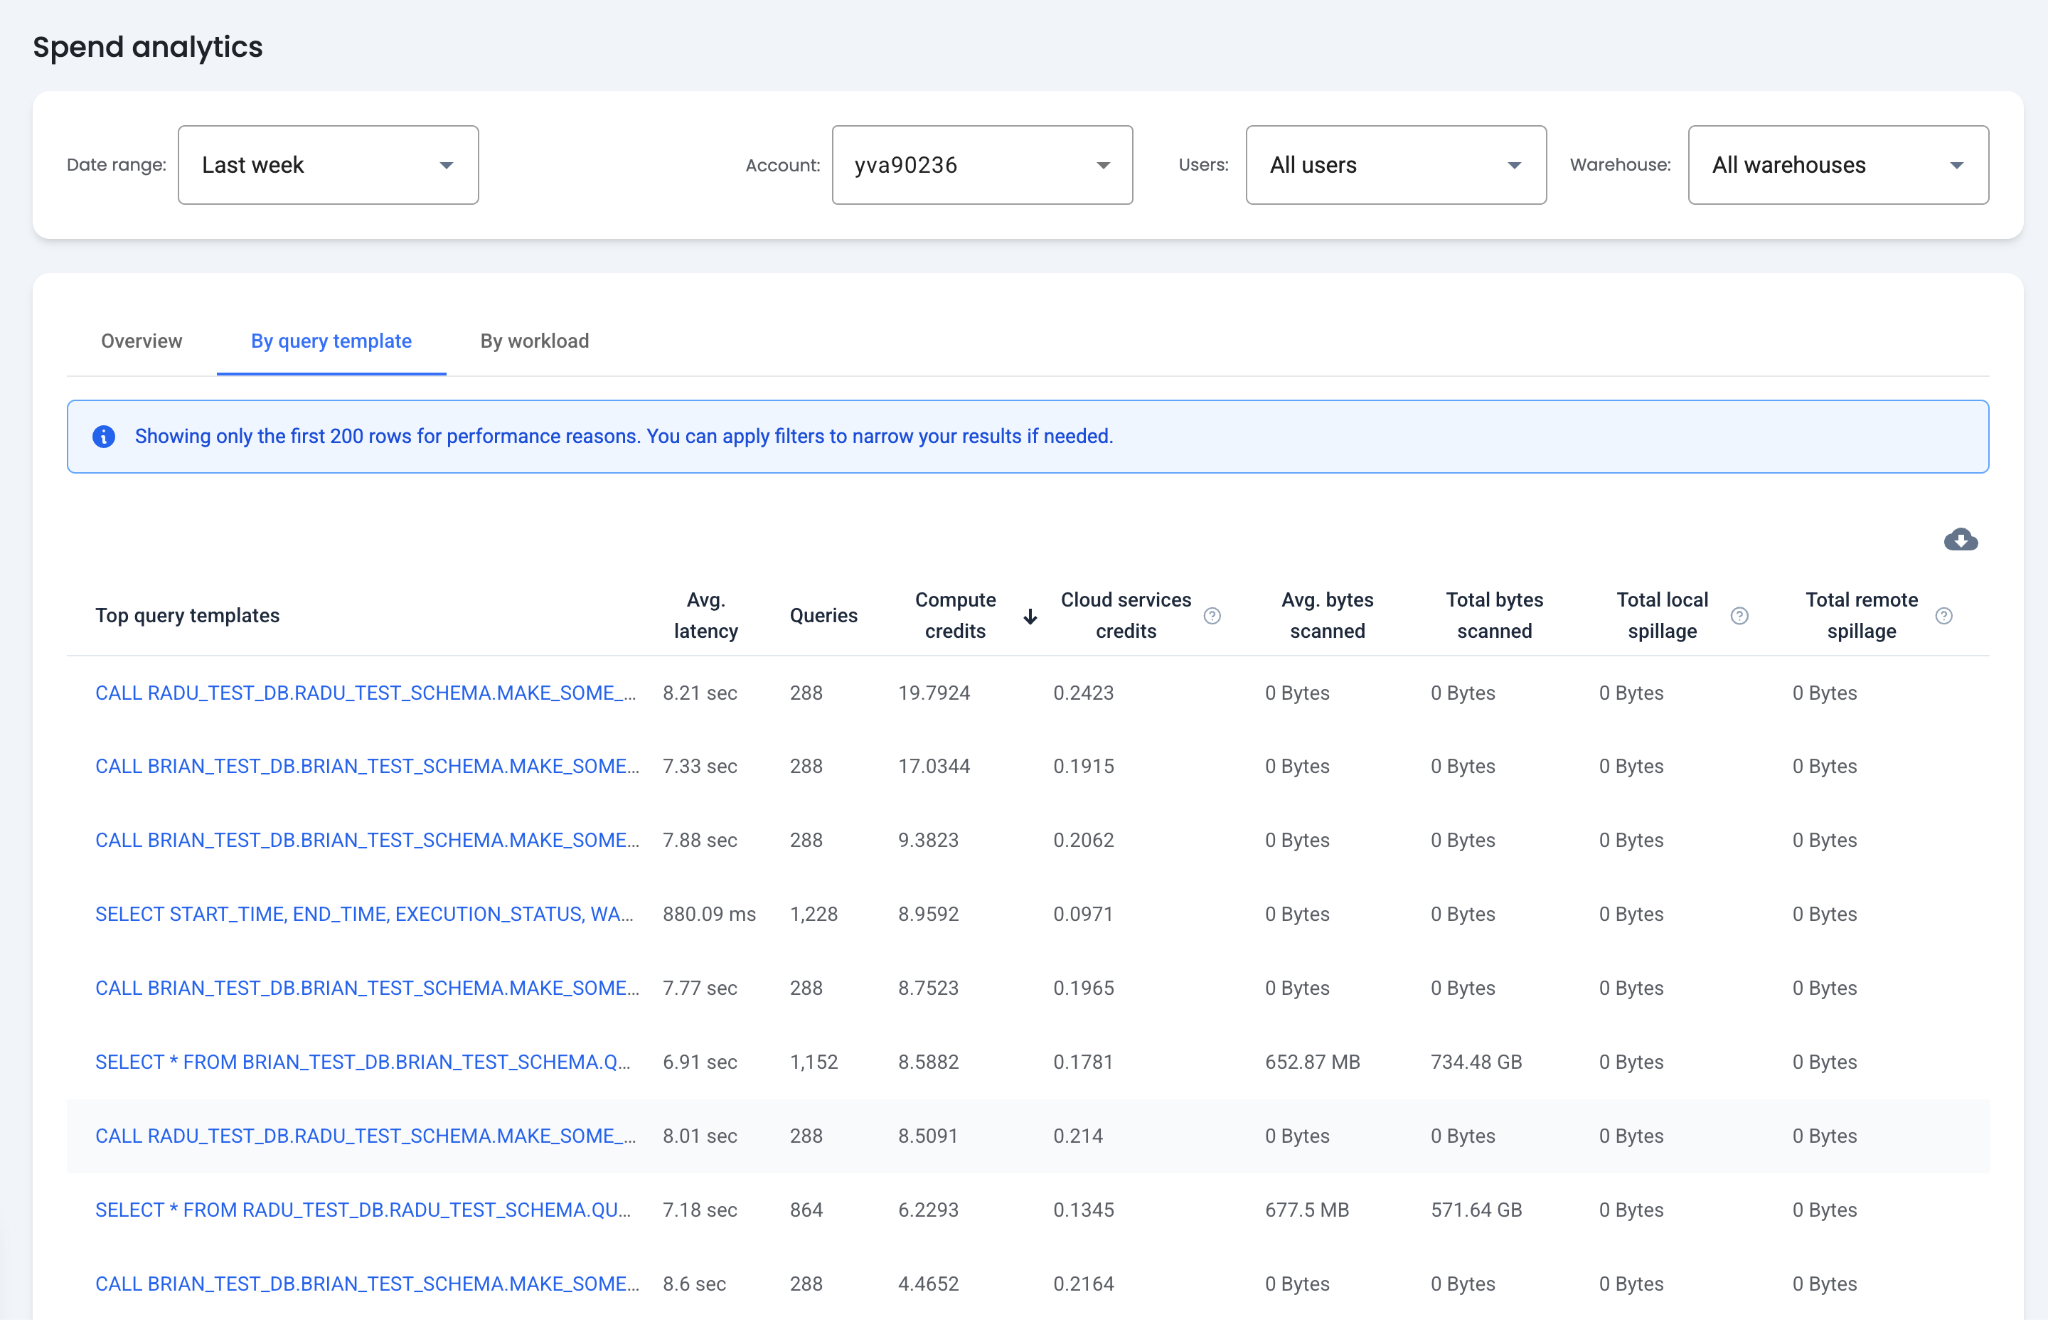Viewport: 2048px width, 1320px height.
Task: Open SELECT * FROM RADU_TEST_DB query link
Action: (362, 1210)
